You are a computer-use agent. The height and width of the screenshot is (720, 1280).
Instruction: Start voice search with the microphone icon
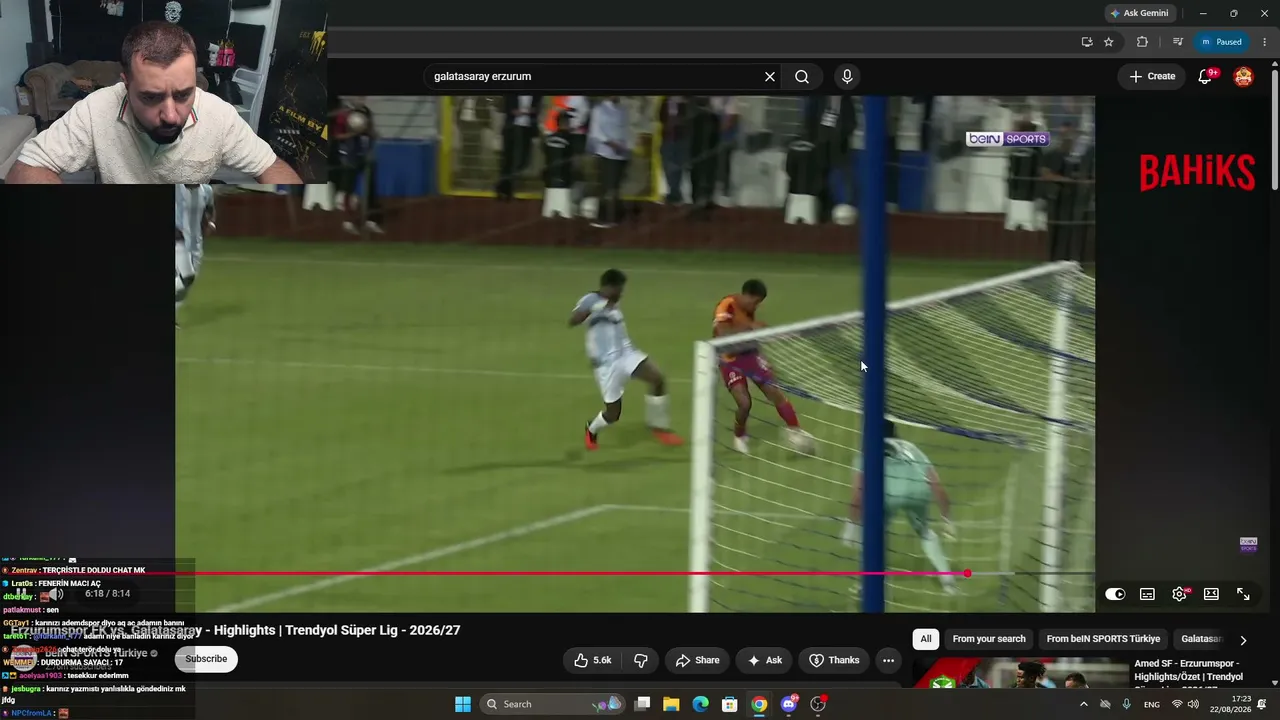(847, 77)
